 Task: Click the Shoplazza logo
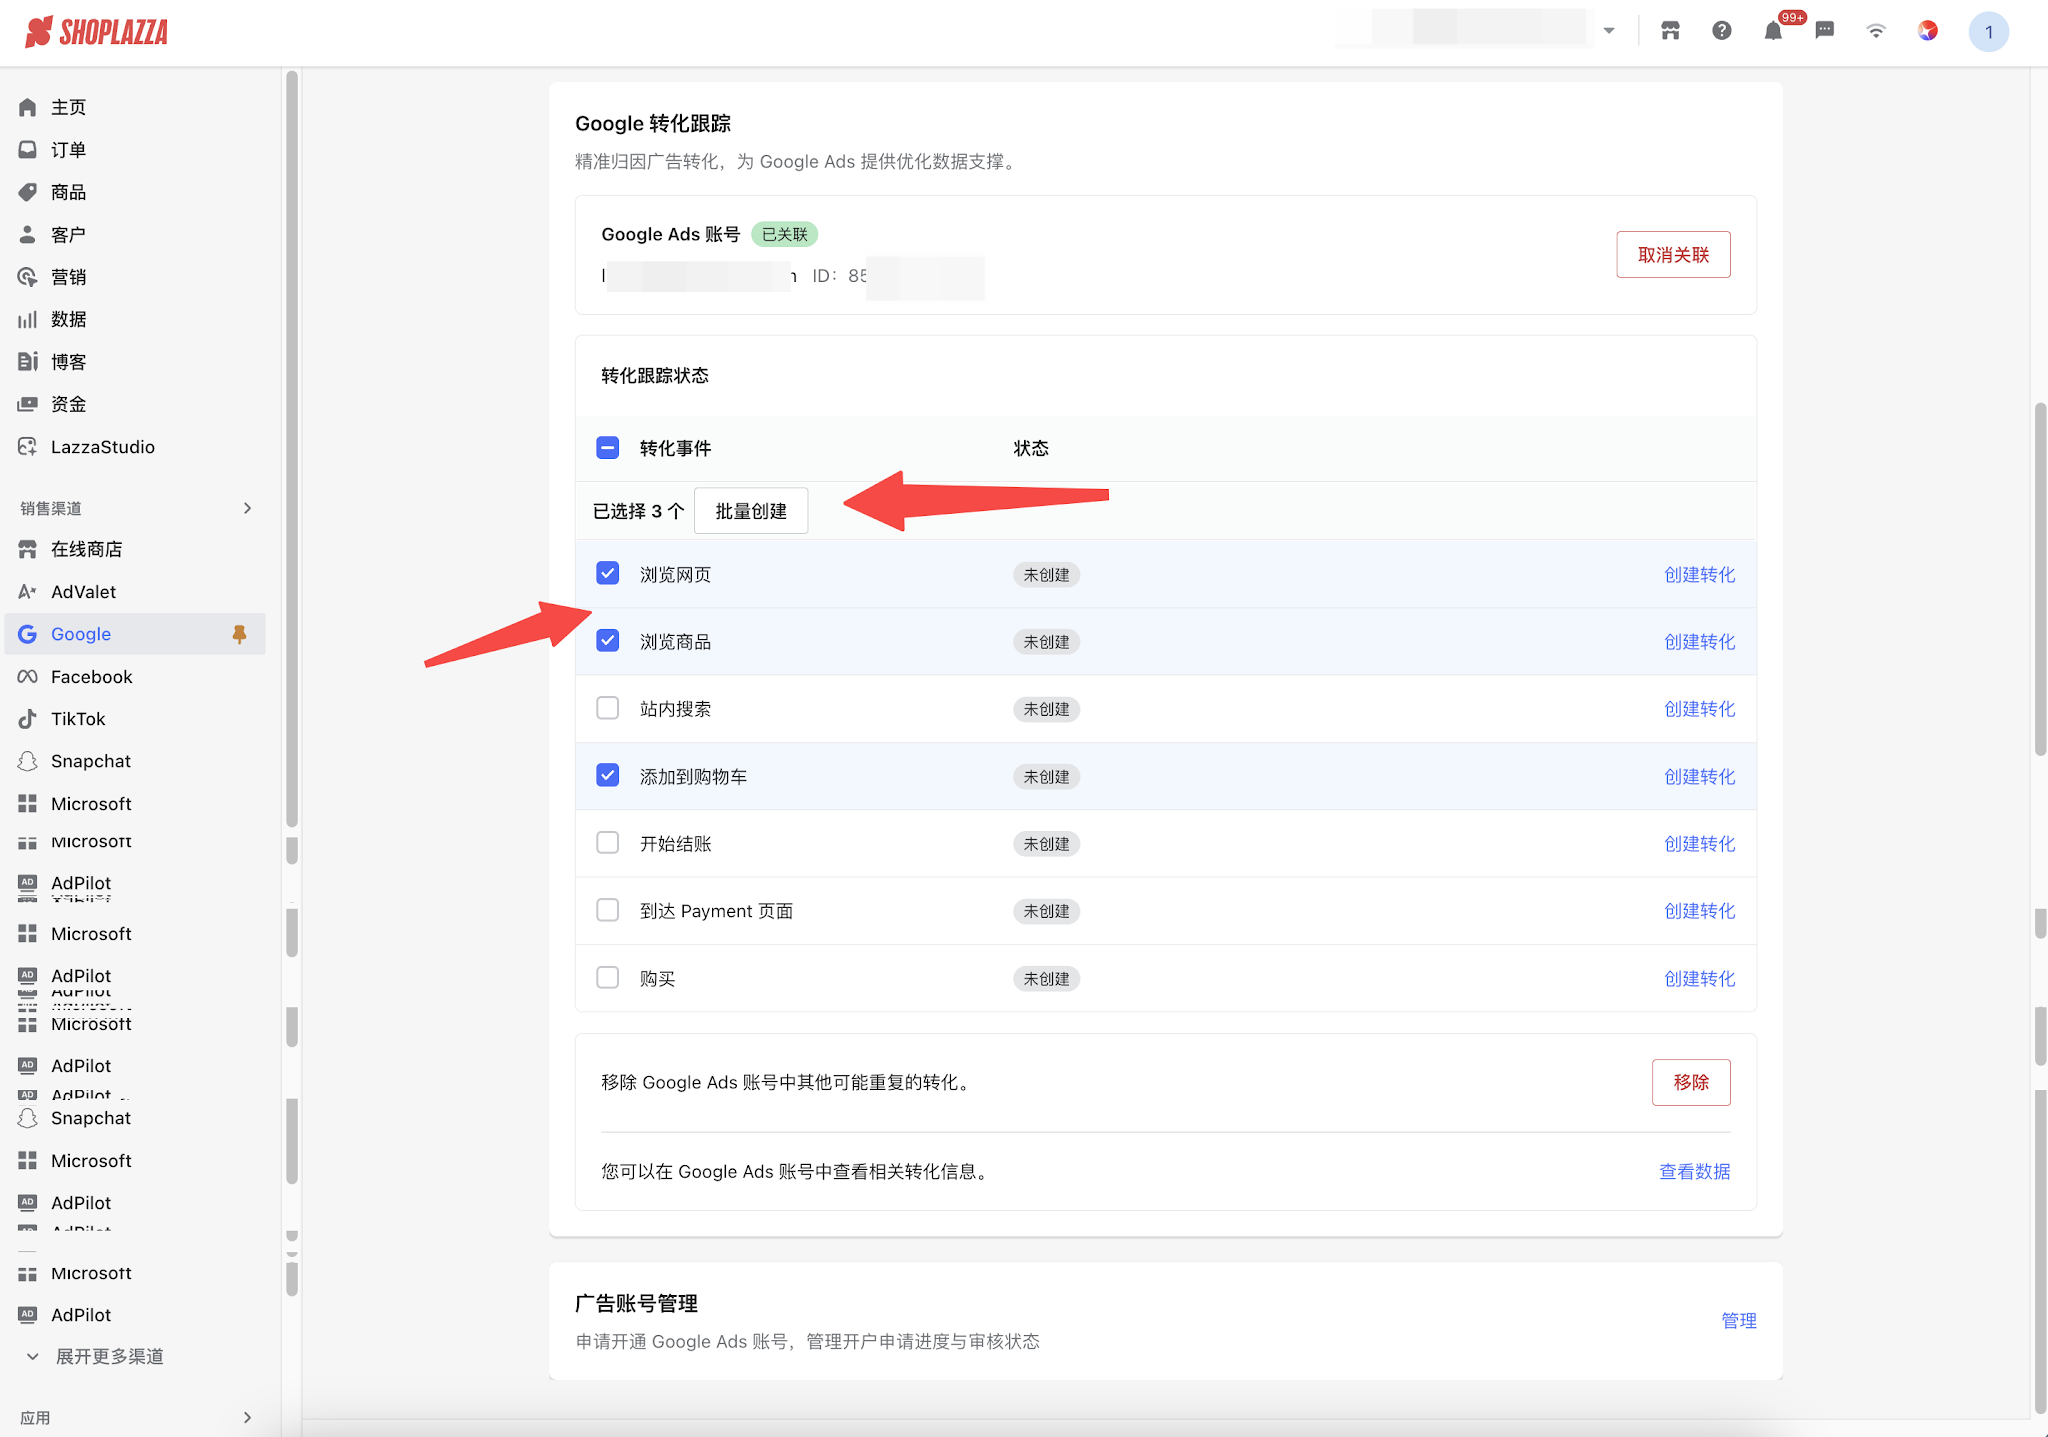96,32
